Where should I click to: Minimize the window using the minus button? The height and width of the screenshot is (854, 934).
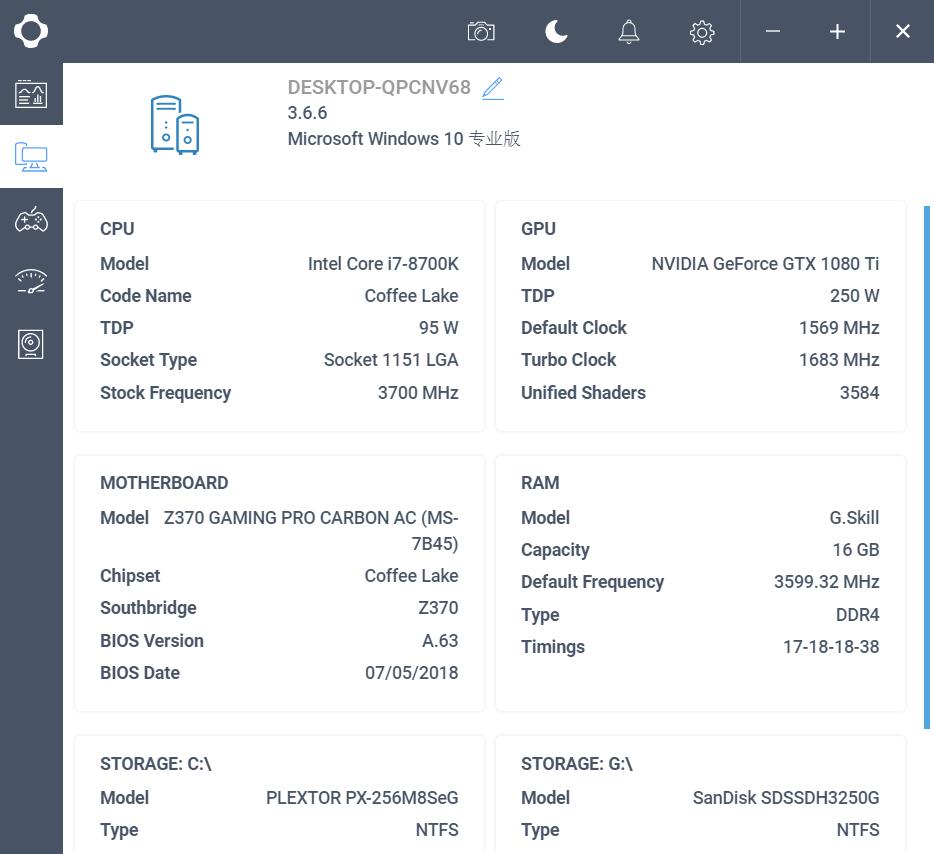point(773,32)
